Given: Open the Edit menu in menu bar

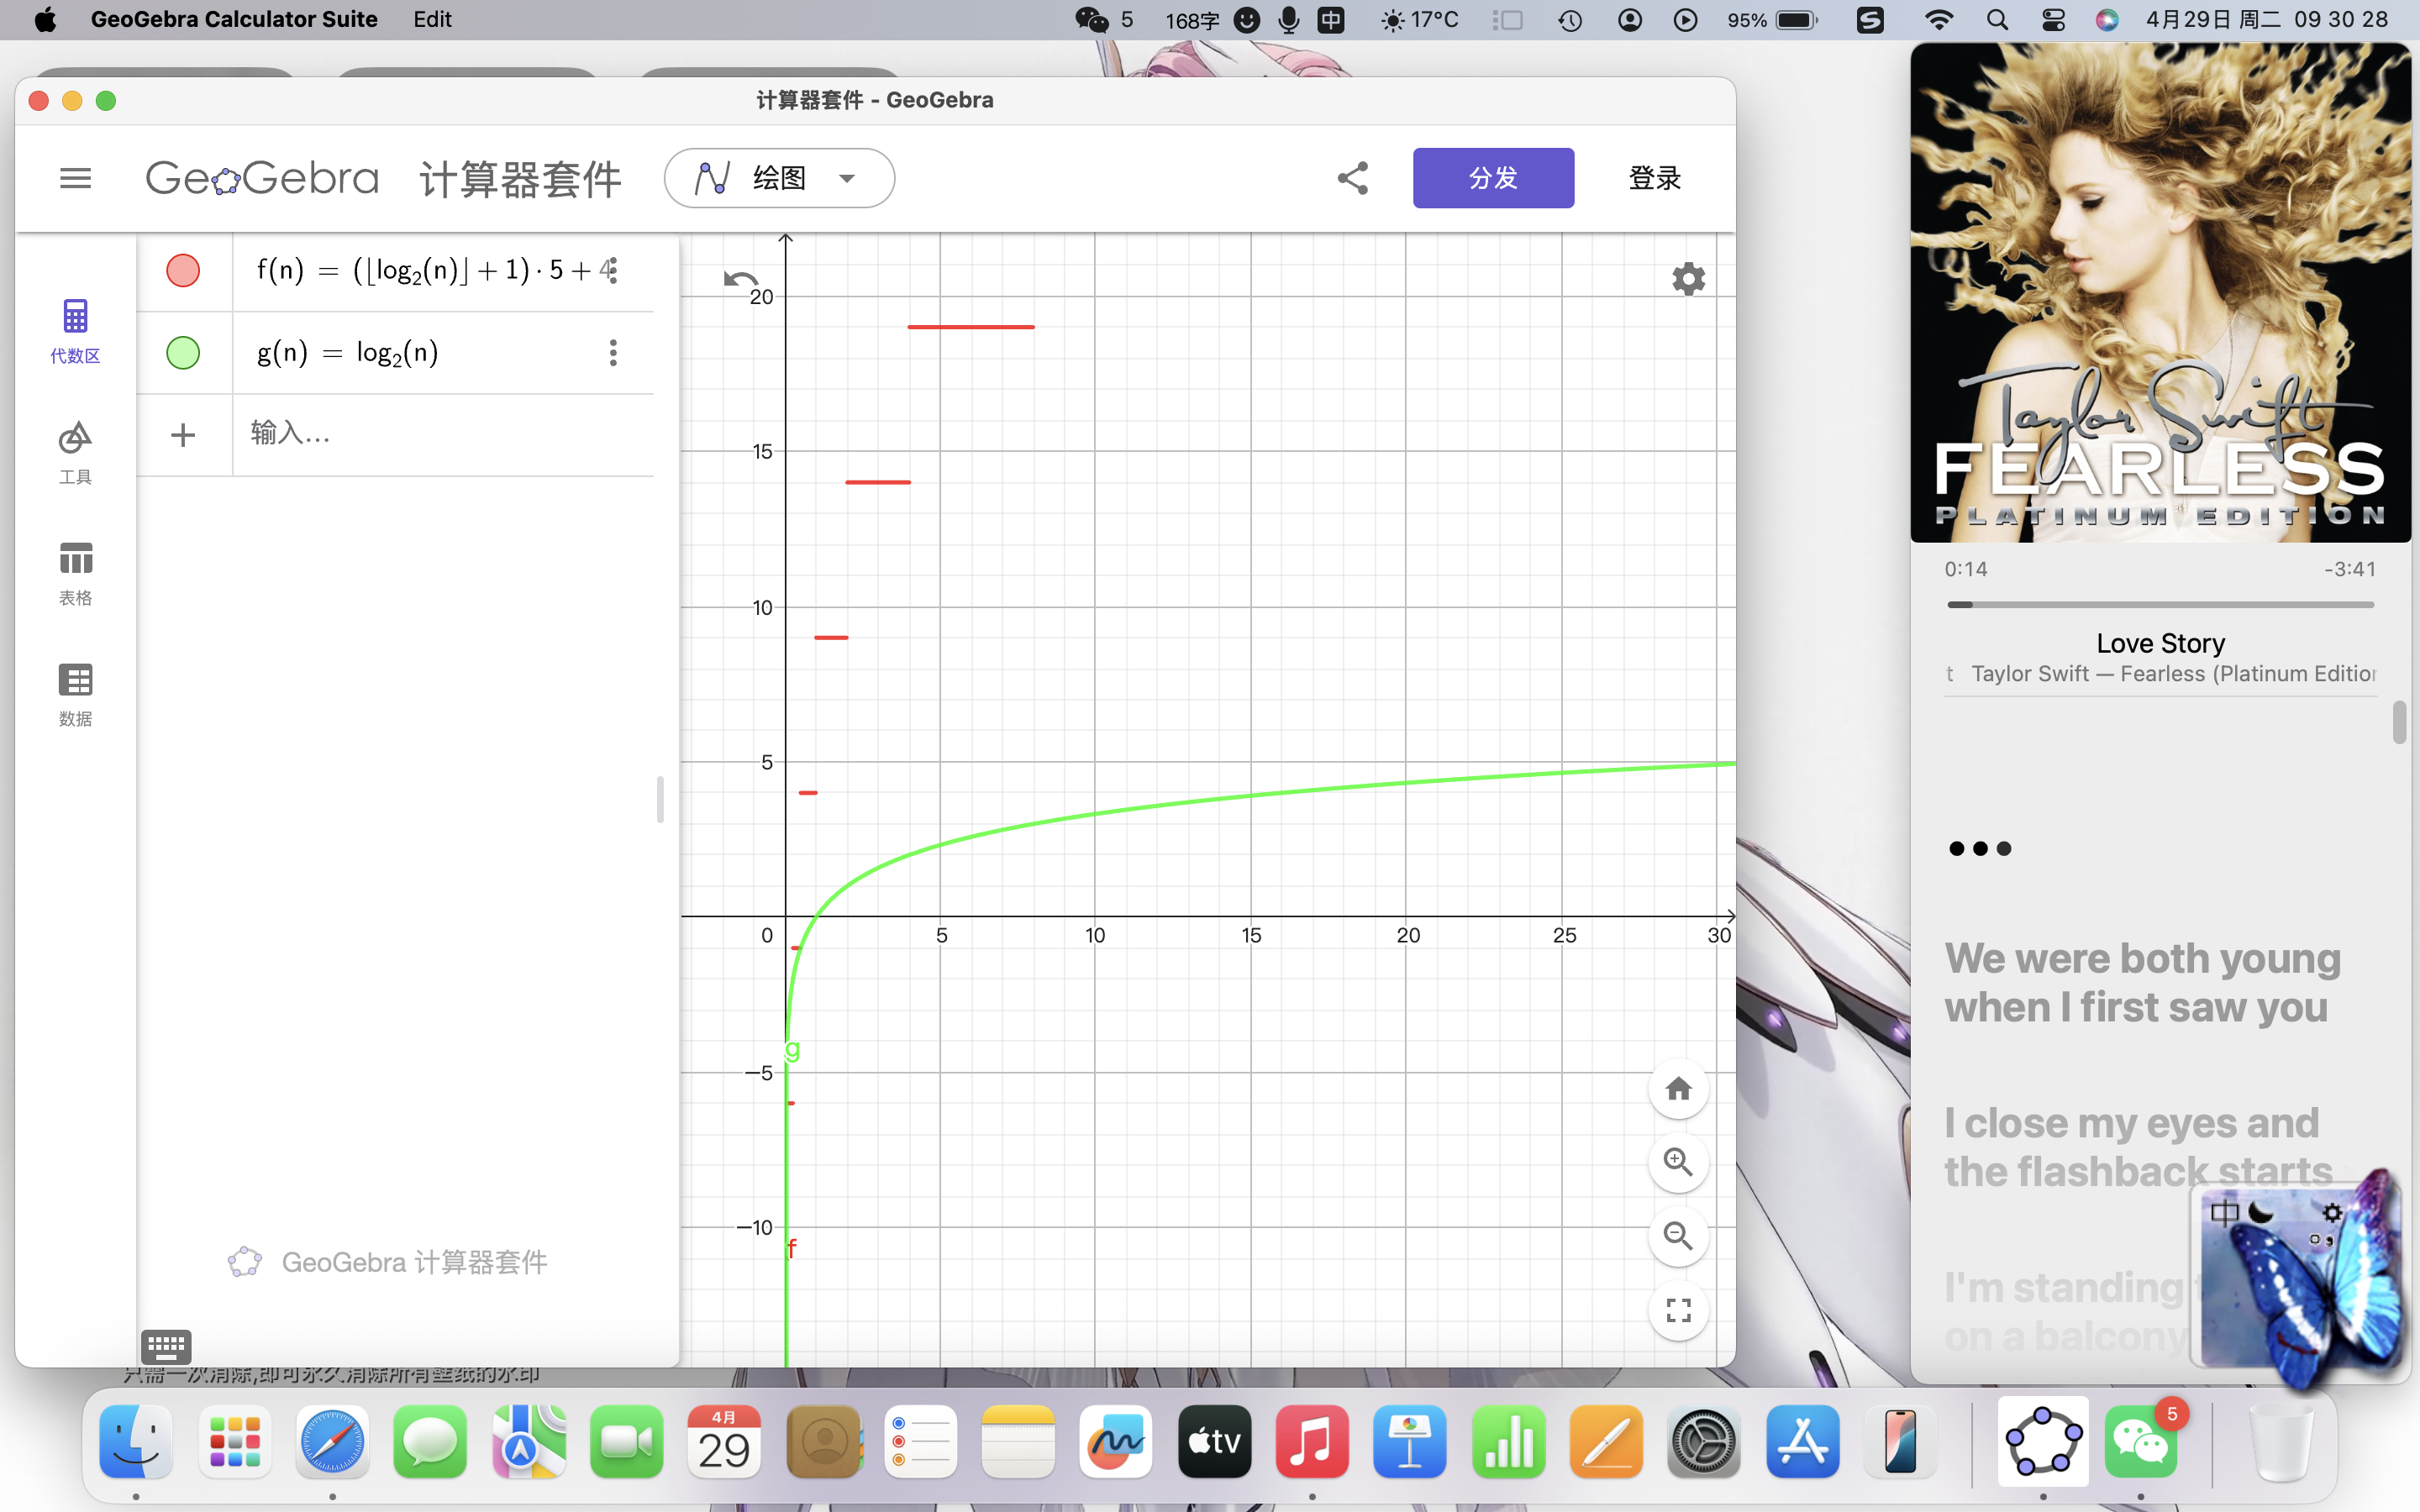Looking at the screenshot, I should [432, 19].
